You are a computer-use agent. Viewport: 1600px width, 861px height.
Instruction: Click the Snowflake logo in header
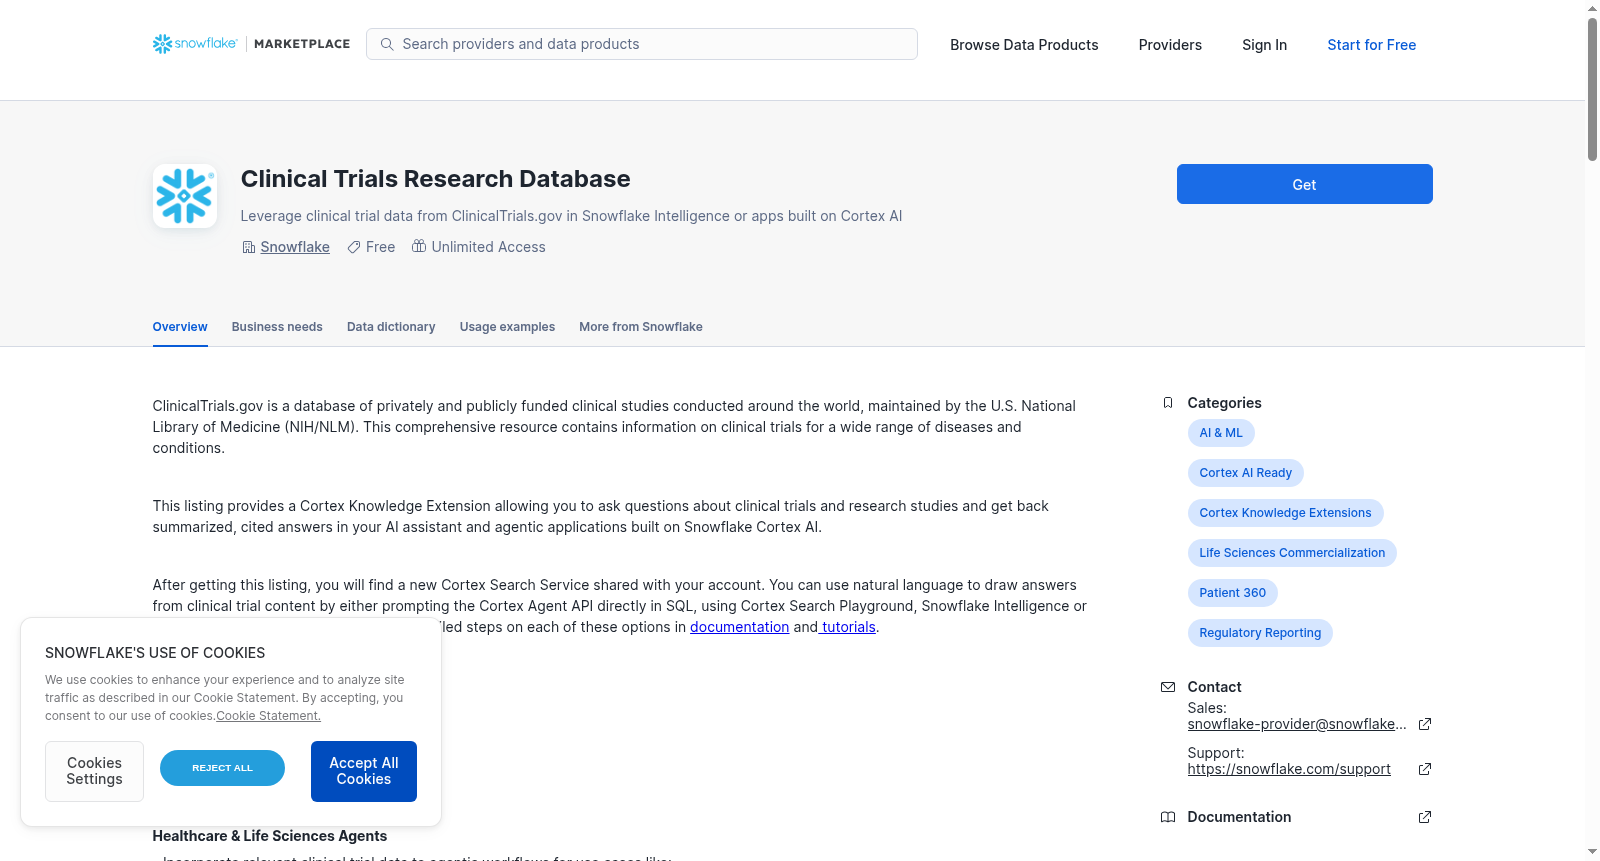coord(195,44)
